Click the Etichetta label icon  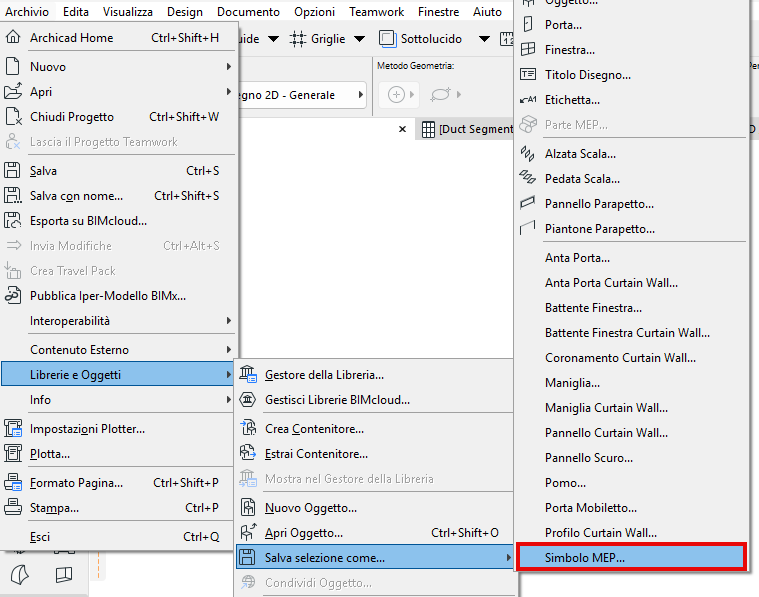528,99
